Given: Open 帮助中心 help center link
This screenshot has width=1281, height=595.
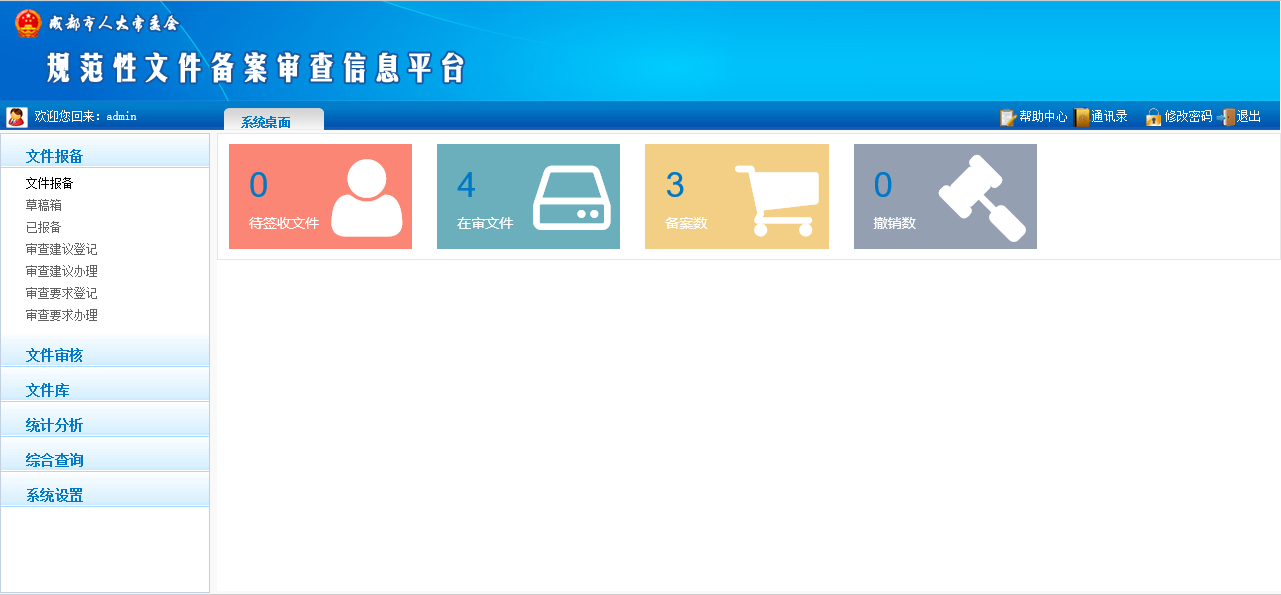Looking at the screenshot, I should [x=1043, y=117].
